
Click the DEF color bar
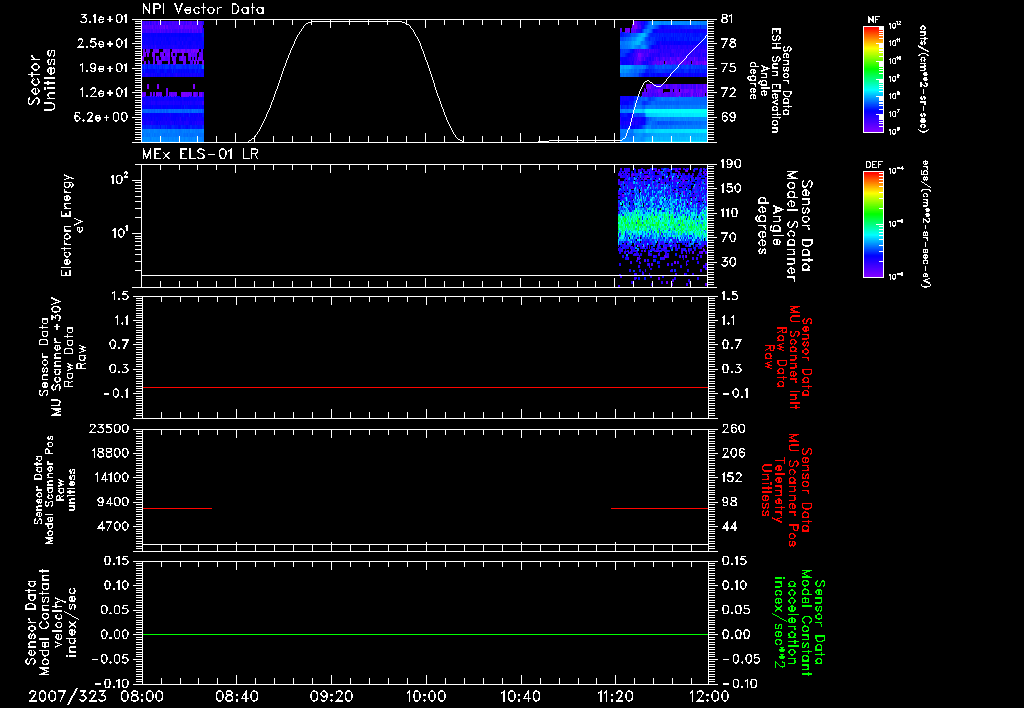pyautogui.click(x=873, y=223)
